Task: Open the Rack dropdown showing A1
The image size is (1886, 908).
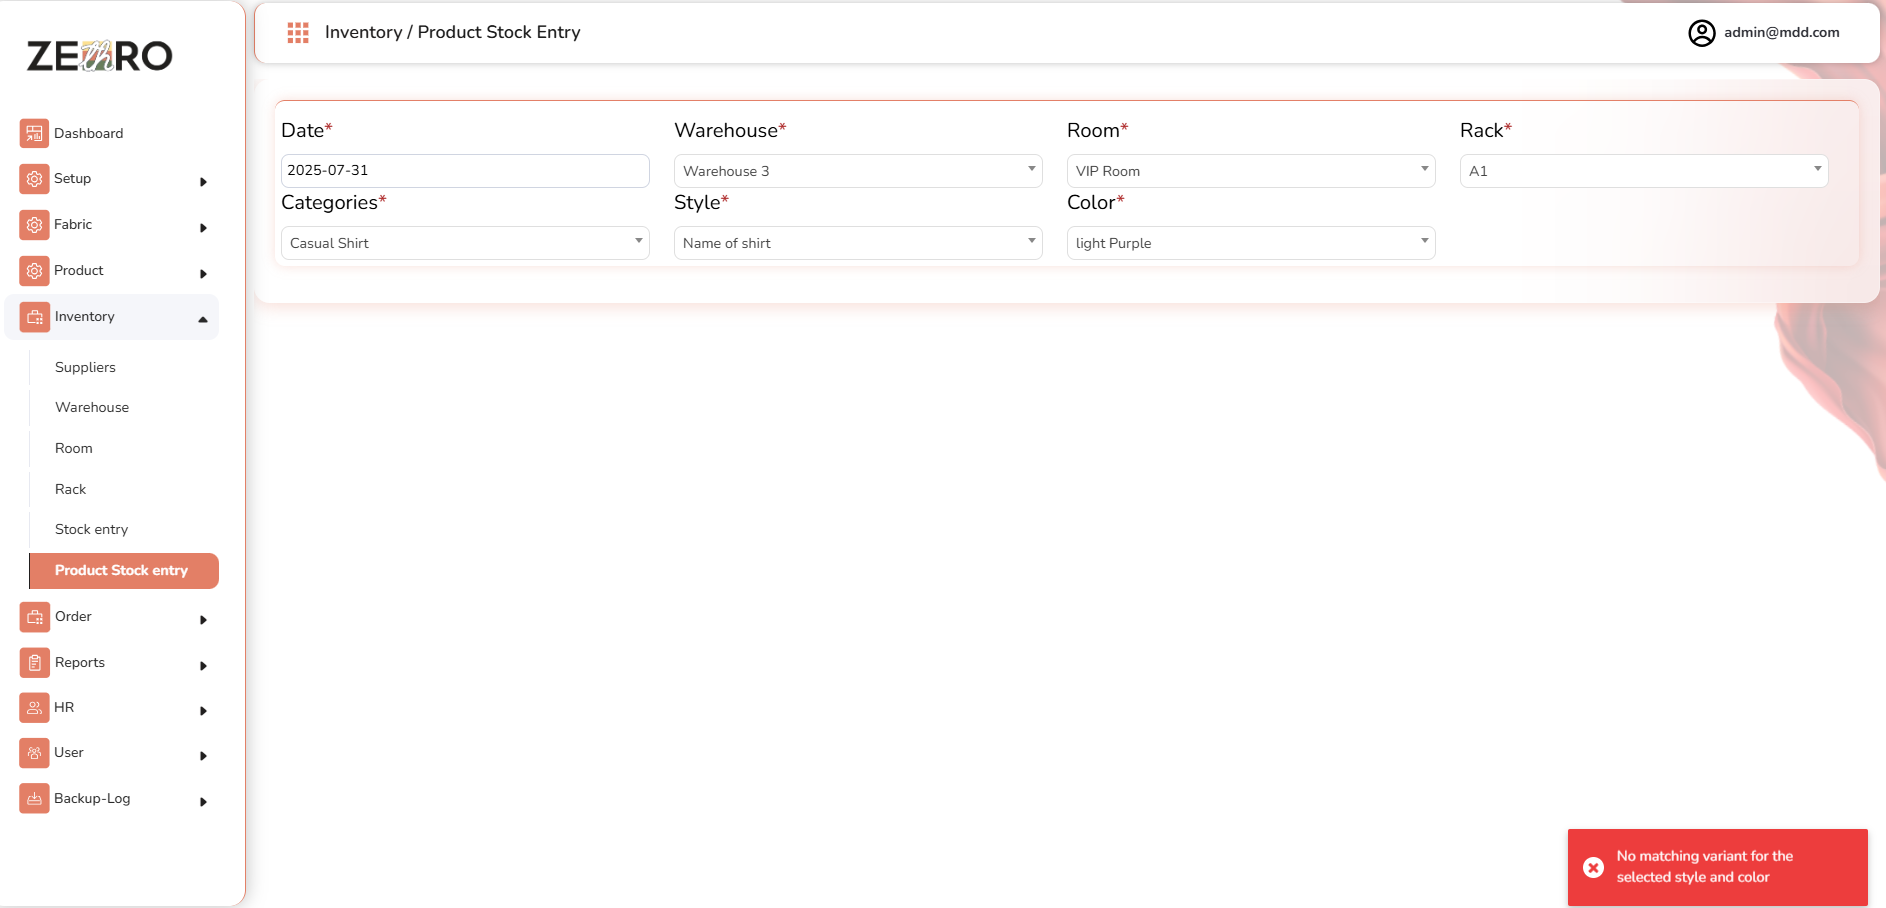Action: coord(1643,171)
